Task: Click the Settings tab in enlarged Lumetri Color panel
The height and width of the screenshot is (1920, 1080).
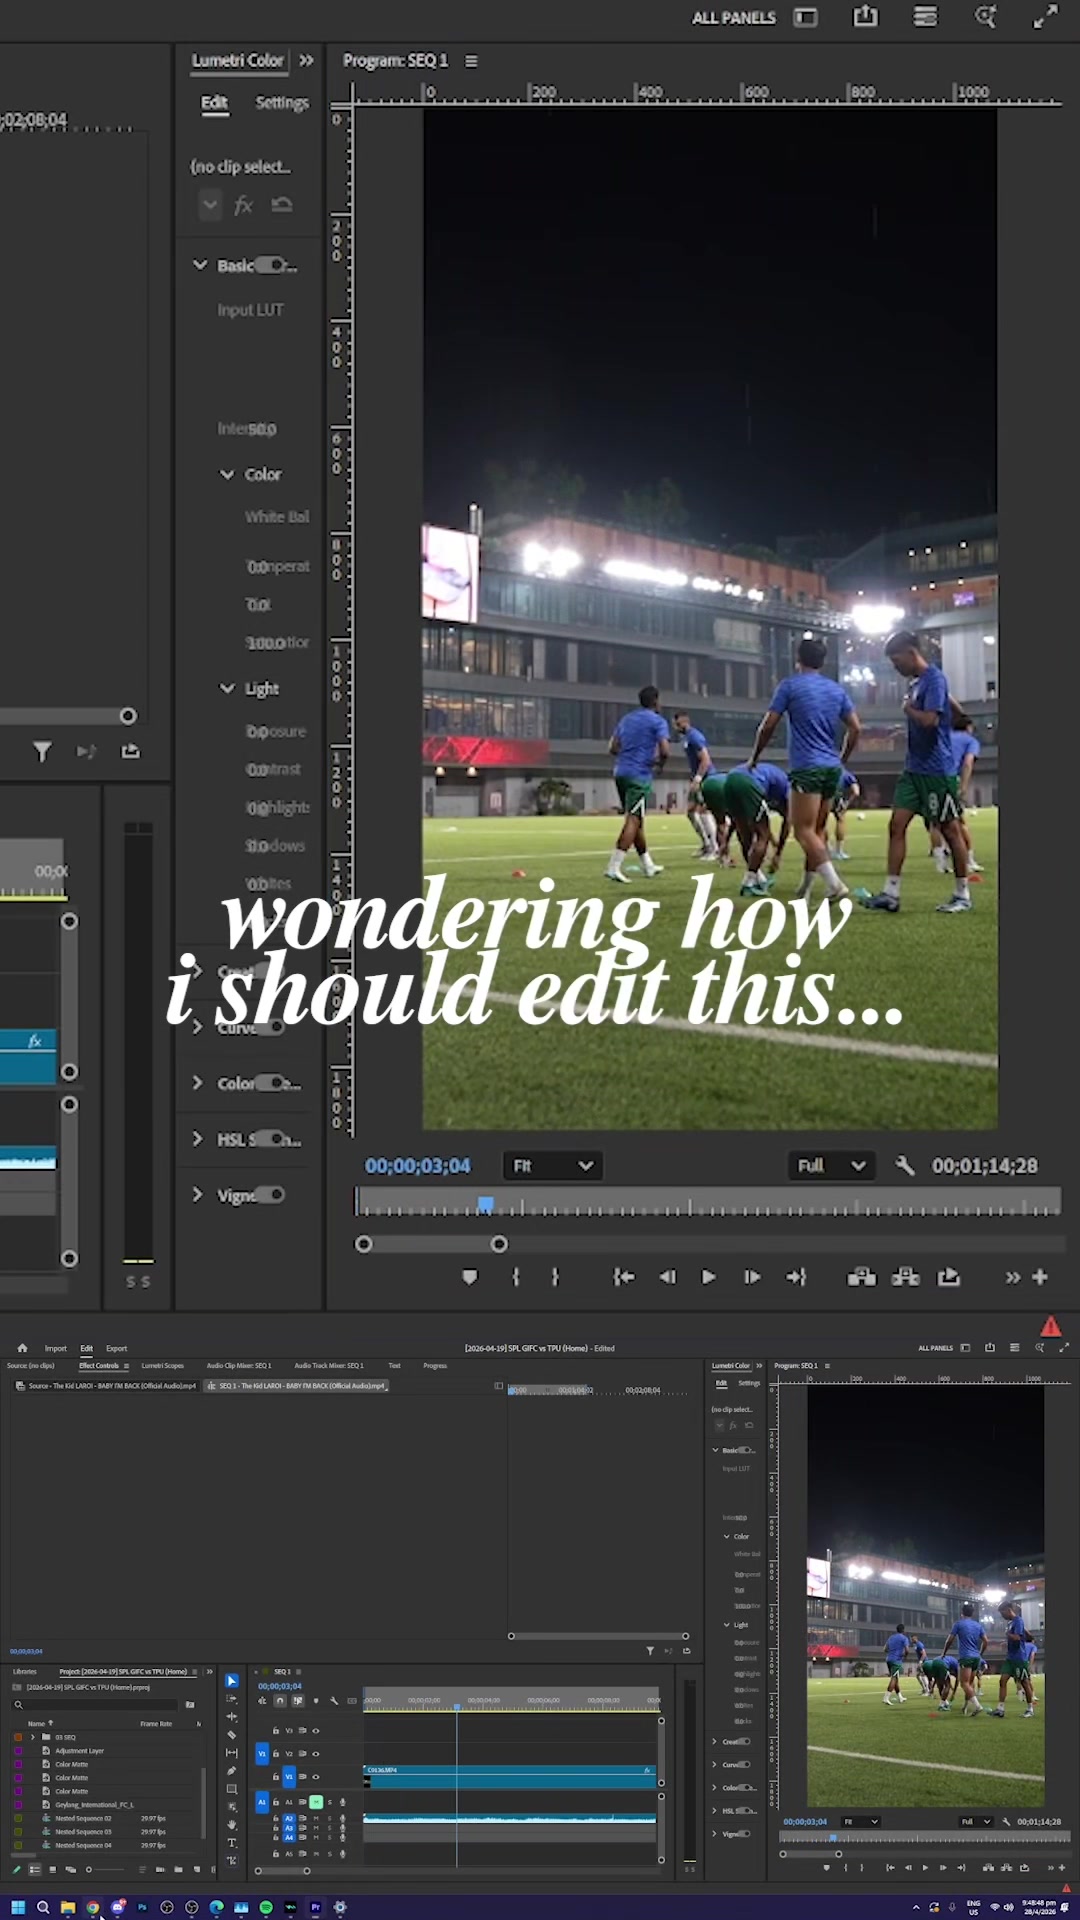Action: pos(281,102)
